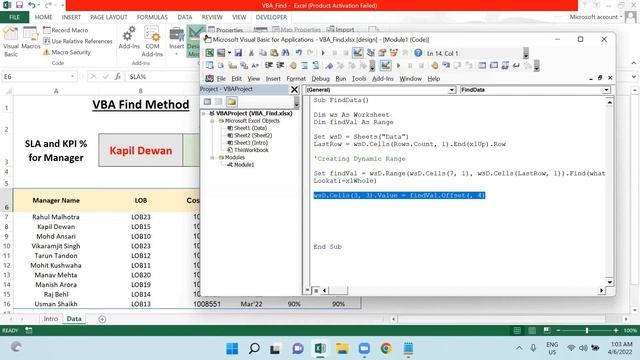This screenshot has height=360, width=640.
Task: Toggle Breakpoint hand icon in Debug toolbar
Action: coord(435,65)
